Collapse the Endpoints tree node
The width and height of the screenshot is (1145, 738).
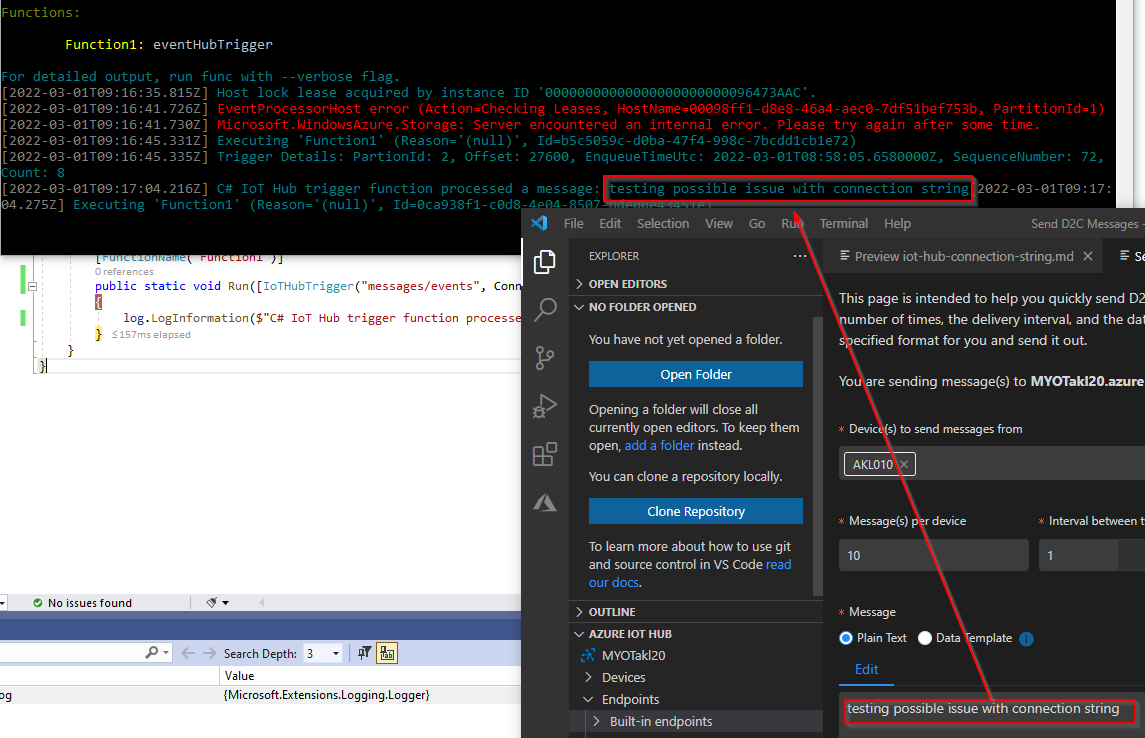(x=589, y=699)
